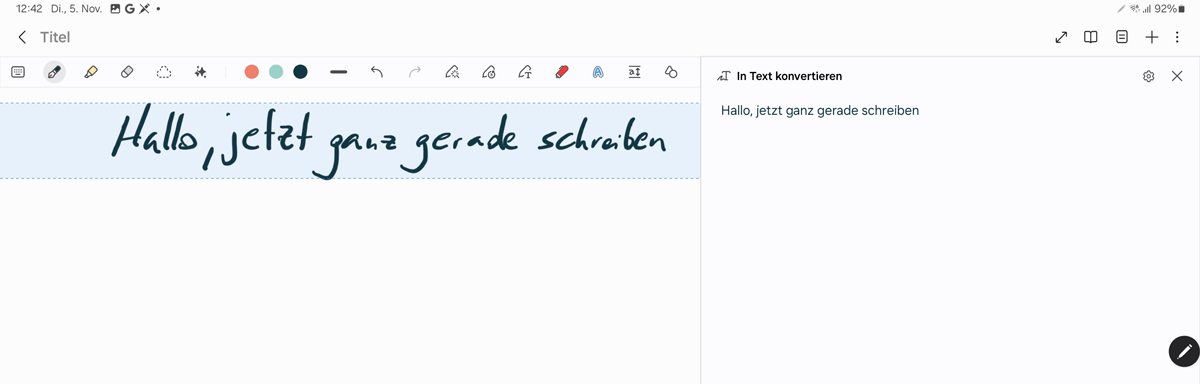The width and height of the screenshot is (1200, 384).
Task: Undo the last stroke
Action: [377, 72]
